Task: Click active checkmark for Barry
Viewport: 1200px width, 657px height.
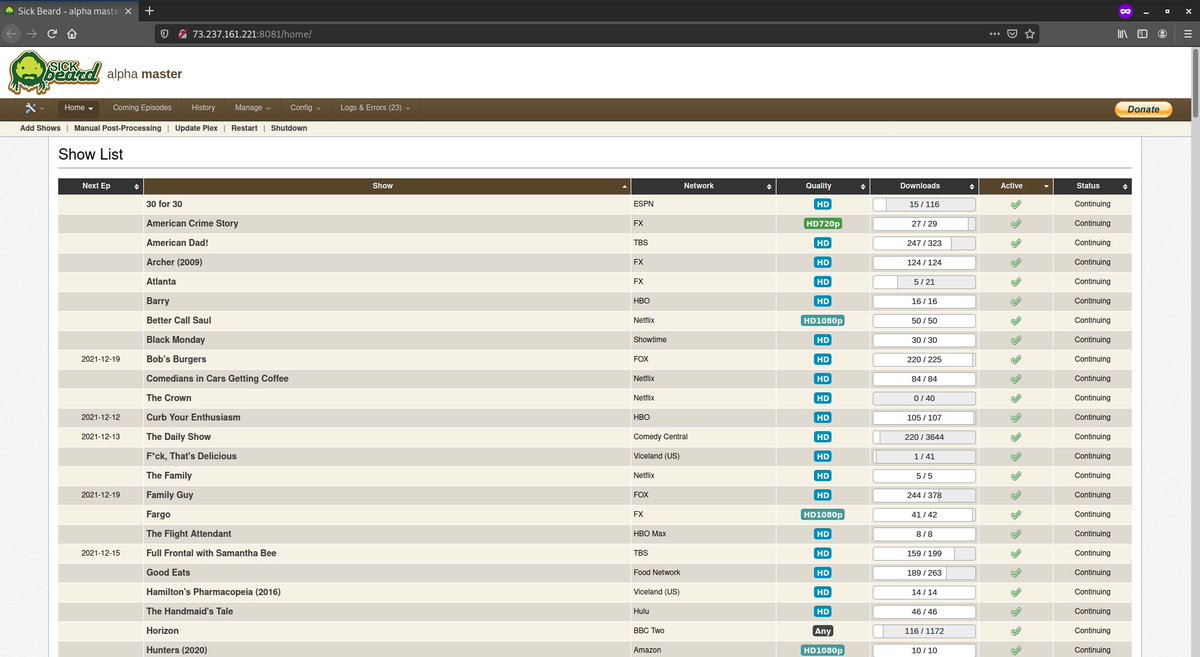Action: coord(1016,301)
